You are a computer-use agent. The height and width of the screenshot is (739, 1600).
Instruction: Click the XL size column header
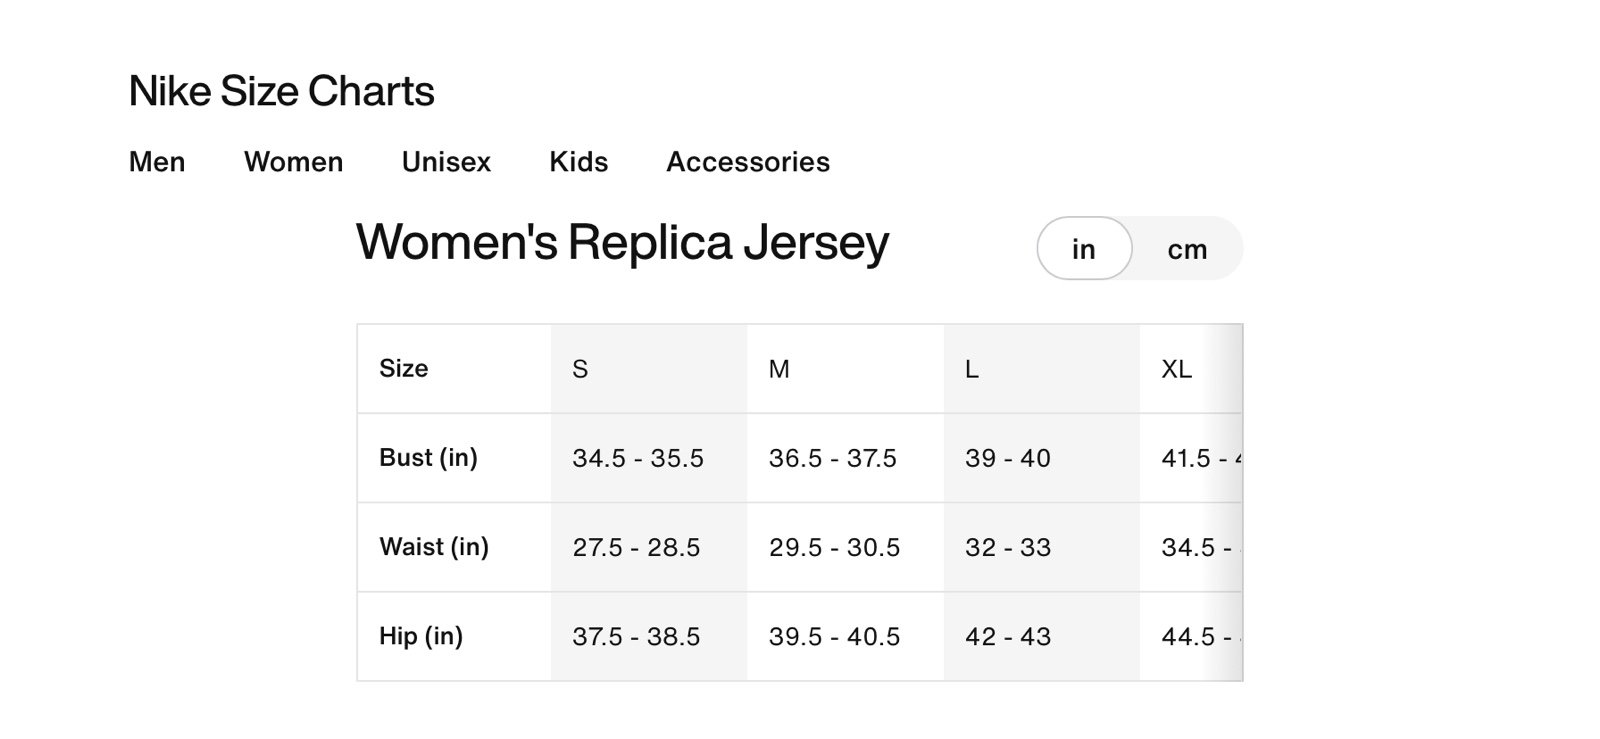[1191, 369]
